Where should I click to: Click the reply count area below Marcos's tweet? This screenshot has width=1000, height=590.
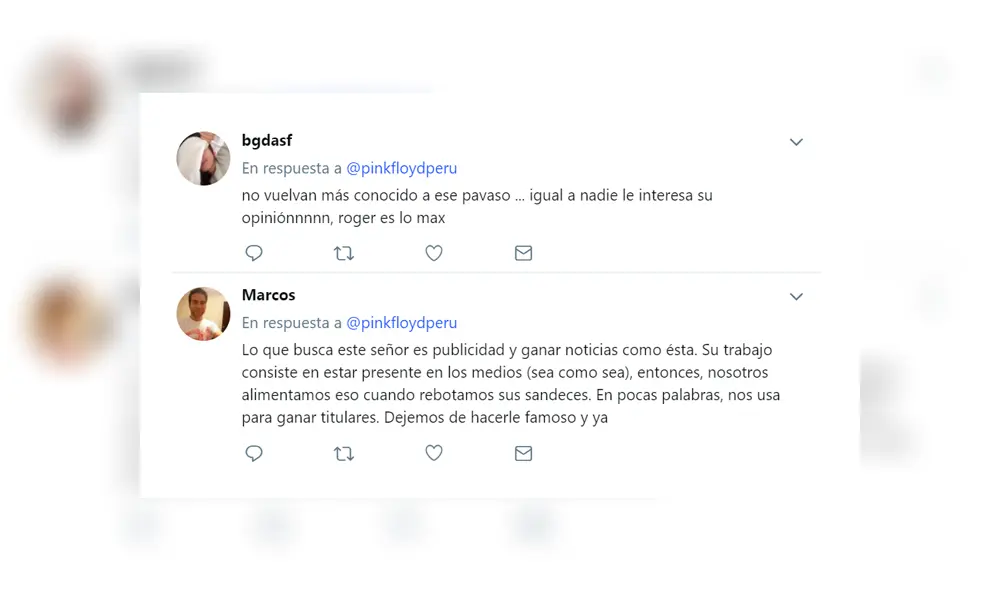pyautogui.click(x=254, y=453)
